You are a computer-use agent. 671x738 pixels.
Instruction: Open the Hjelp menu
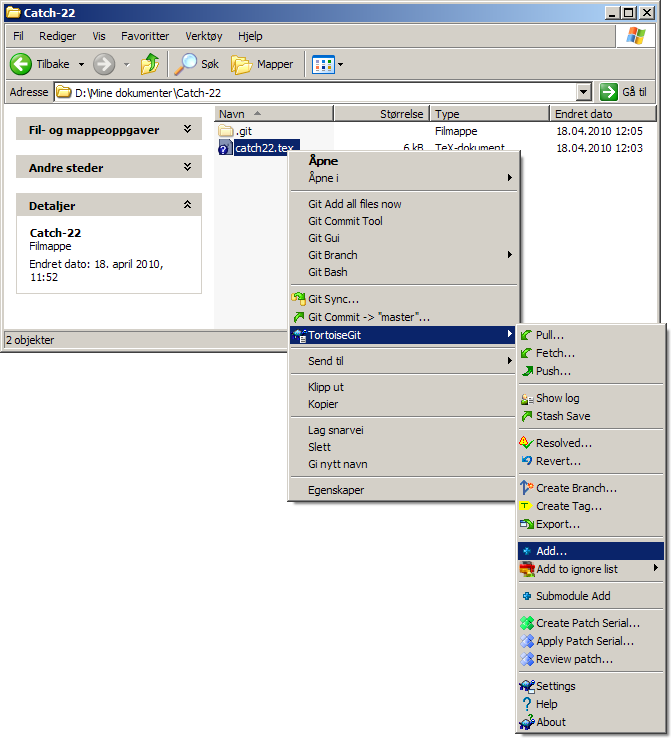[250, 36]
